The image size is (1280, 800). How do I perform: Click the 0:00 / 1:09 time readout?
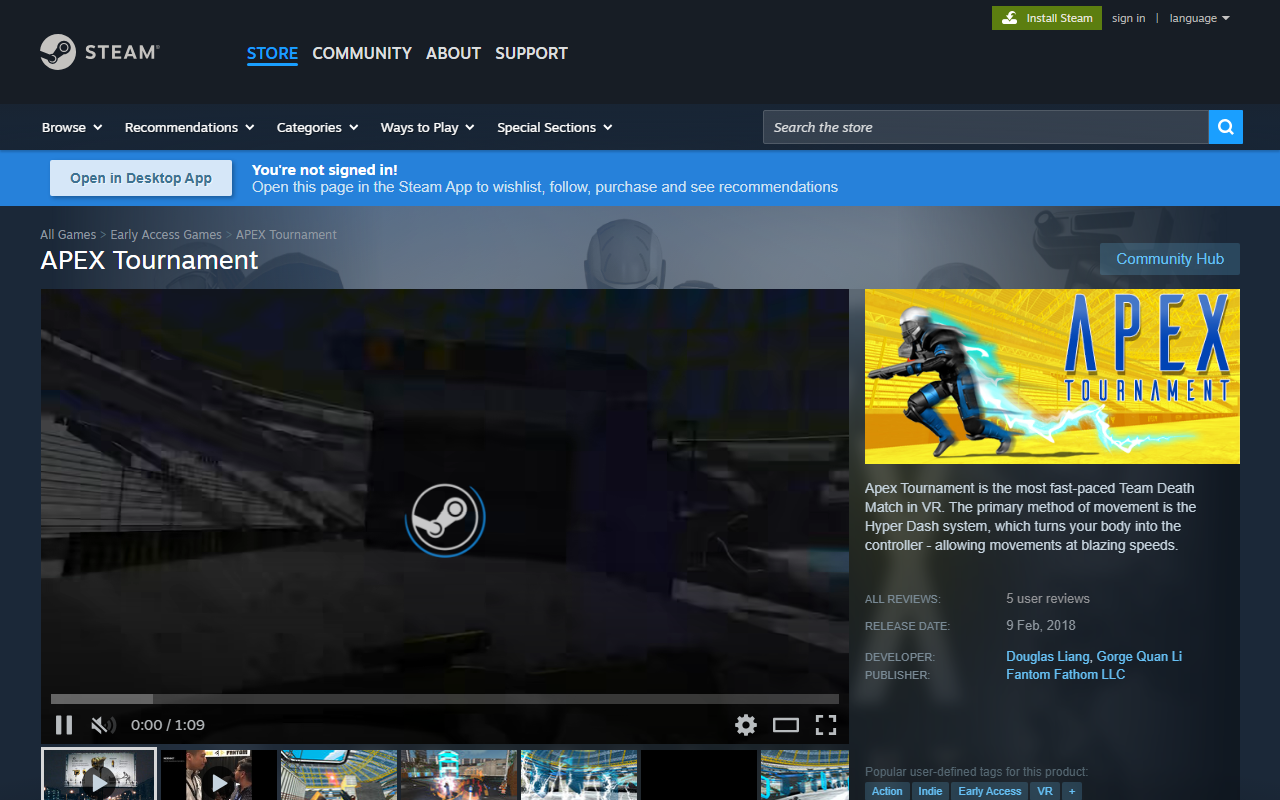tap(168, 725)
